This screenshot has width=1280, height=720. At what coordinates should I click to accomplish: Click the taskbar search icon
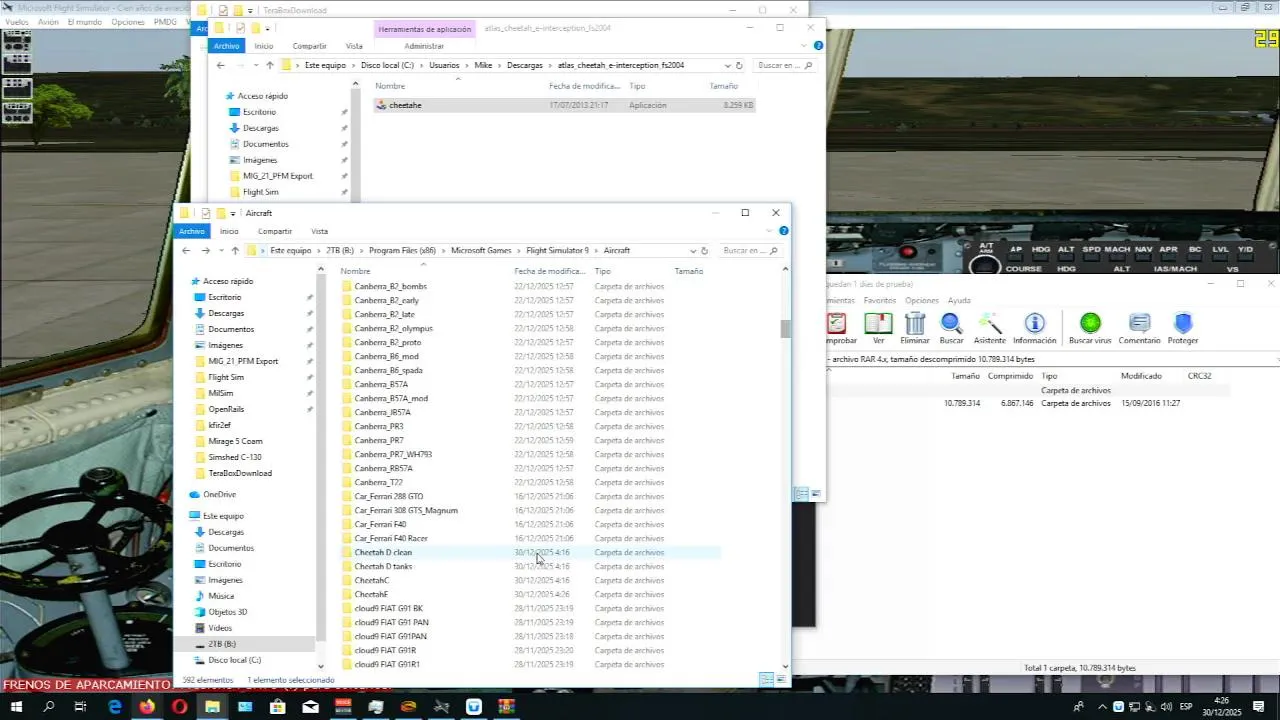click(48, 707)
